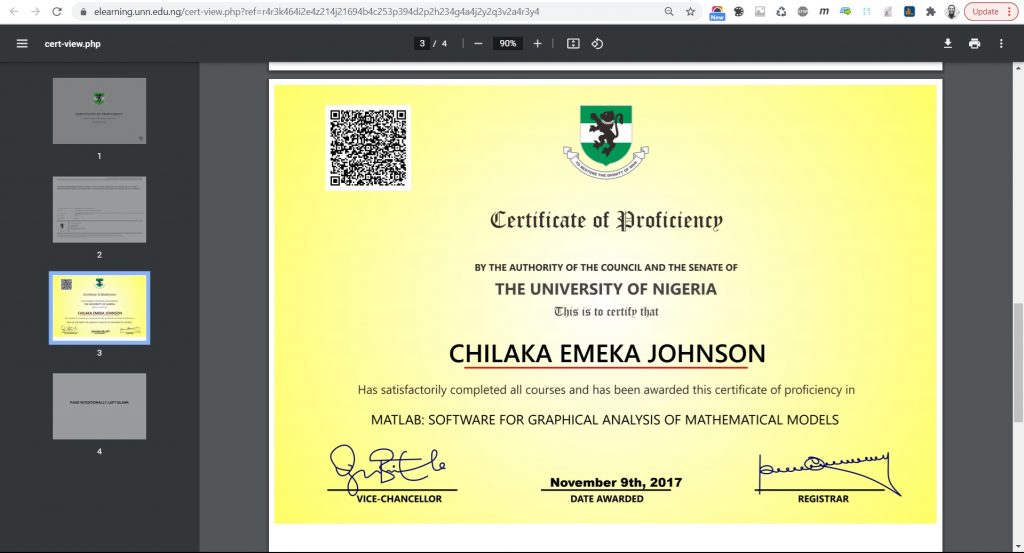Screen dimensions: 1024x553
Task: Click the QR code on certificate
Action: pos(368,148)
